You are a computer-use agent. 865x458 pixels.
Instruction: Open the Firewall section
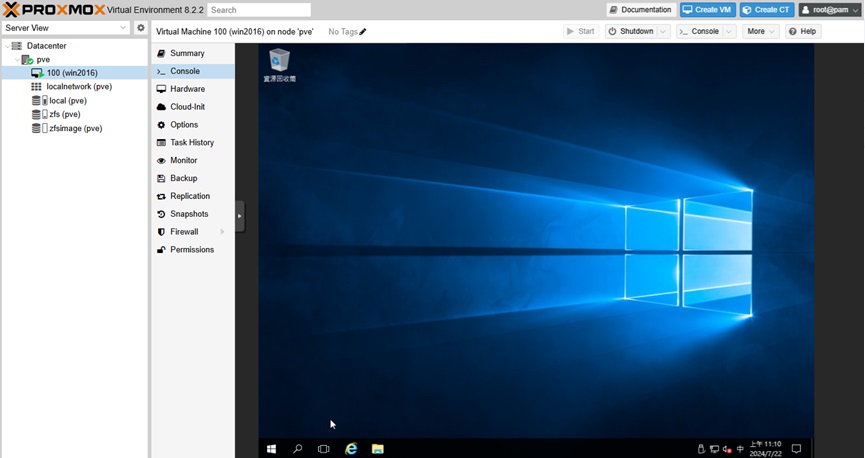pyautogui.click(x=193, y=232)
